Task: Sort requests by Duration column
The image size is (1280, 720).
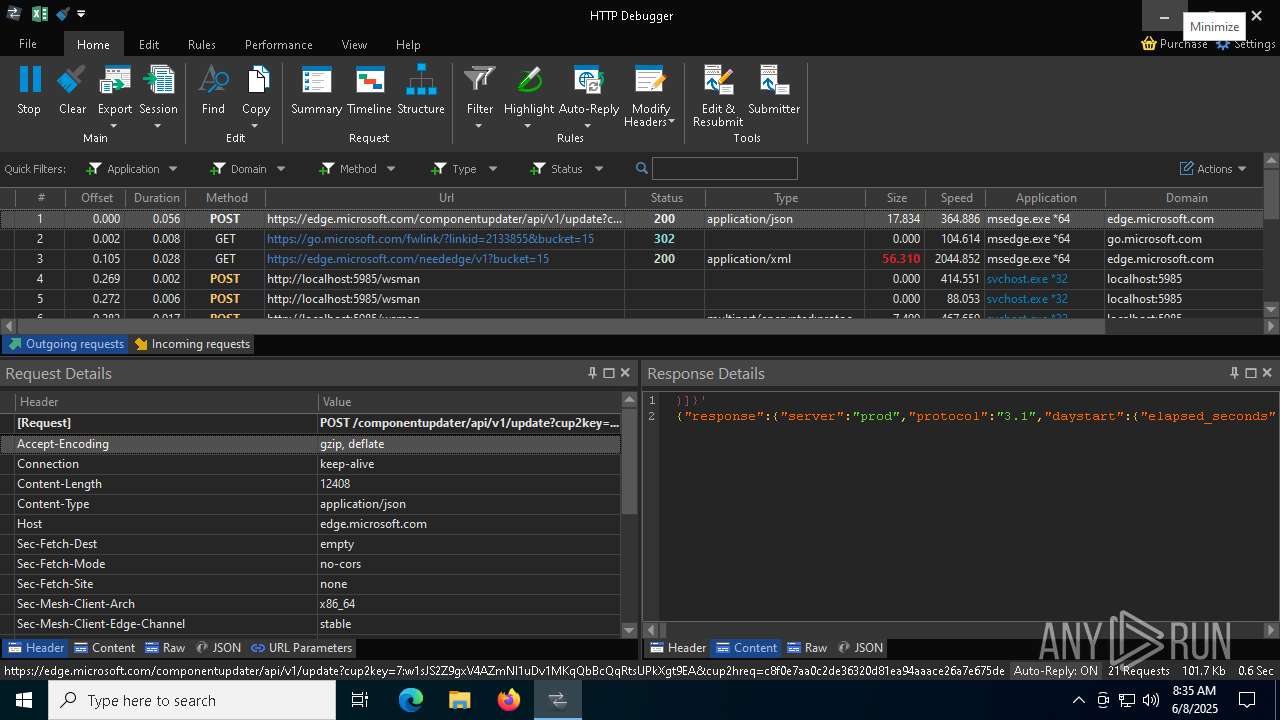Action: click(156, 198)
